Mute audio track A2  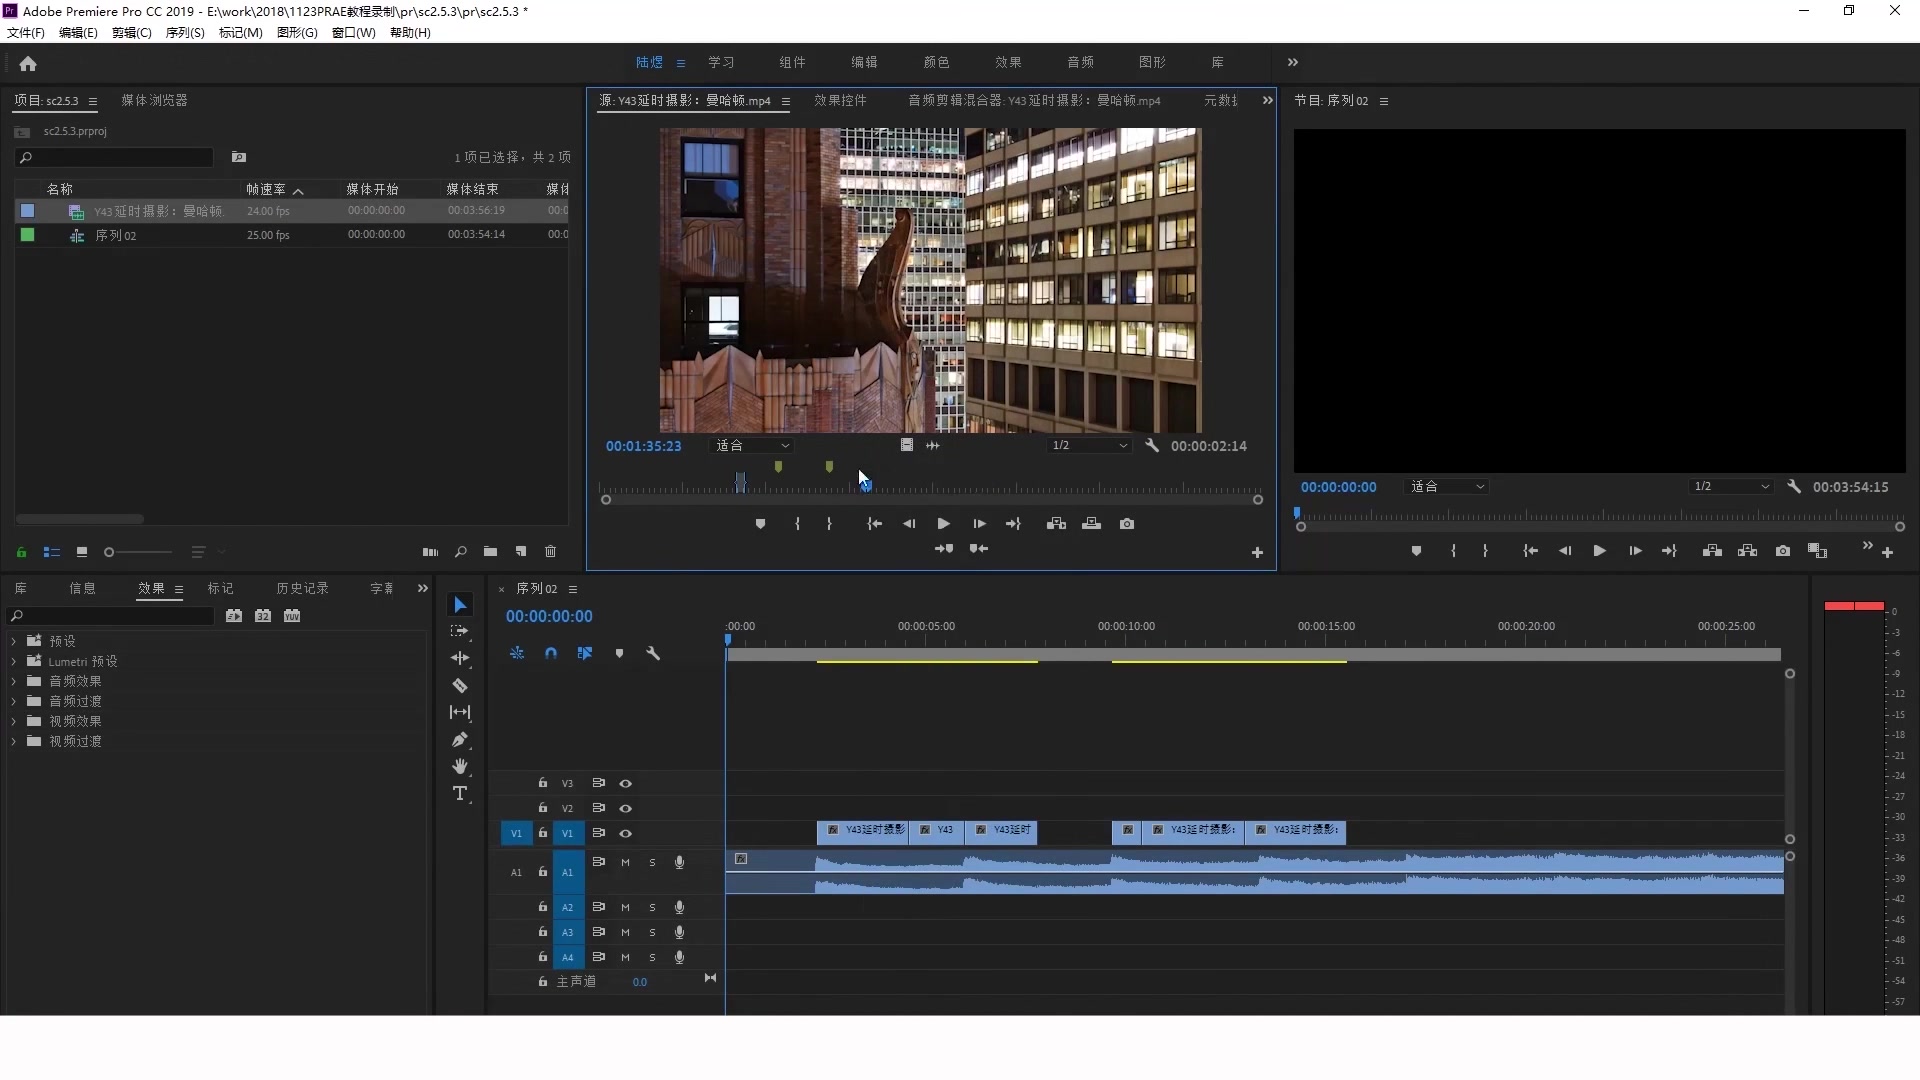[625, 907]
